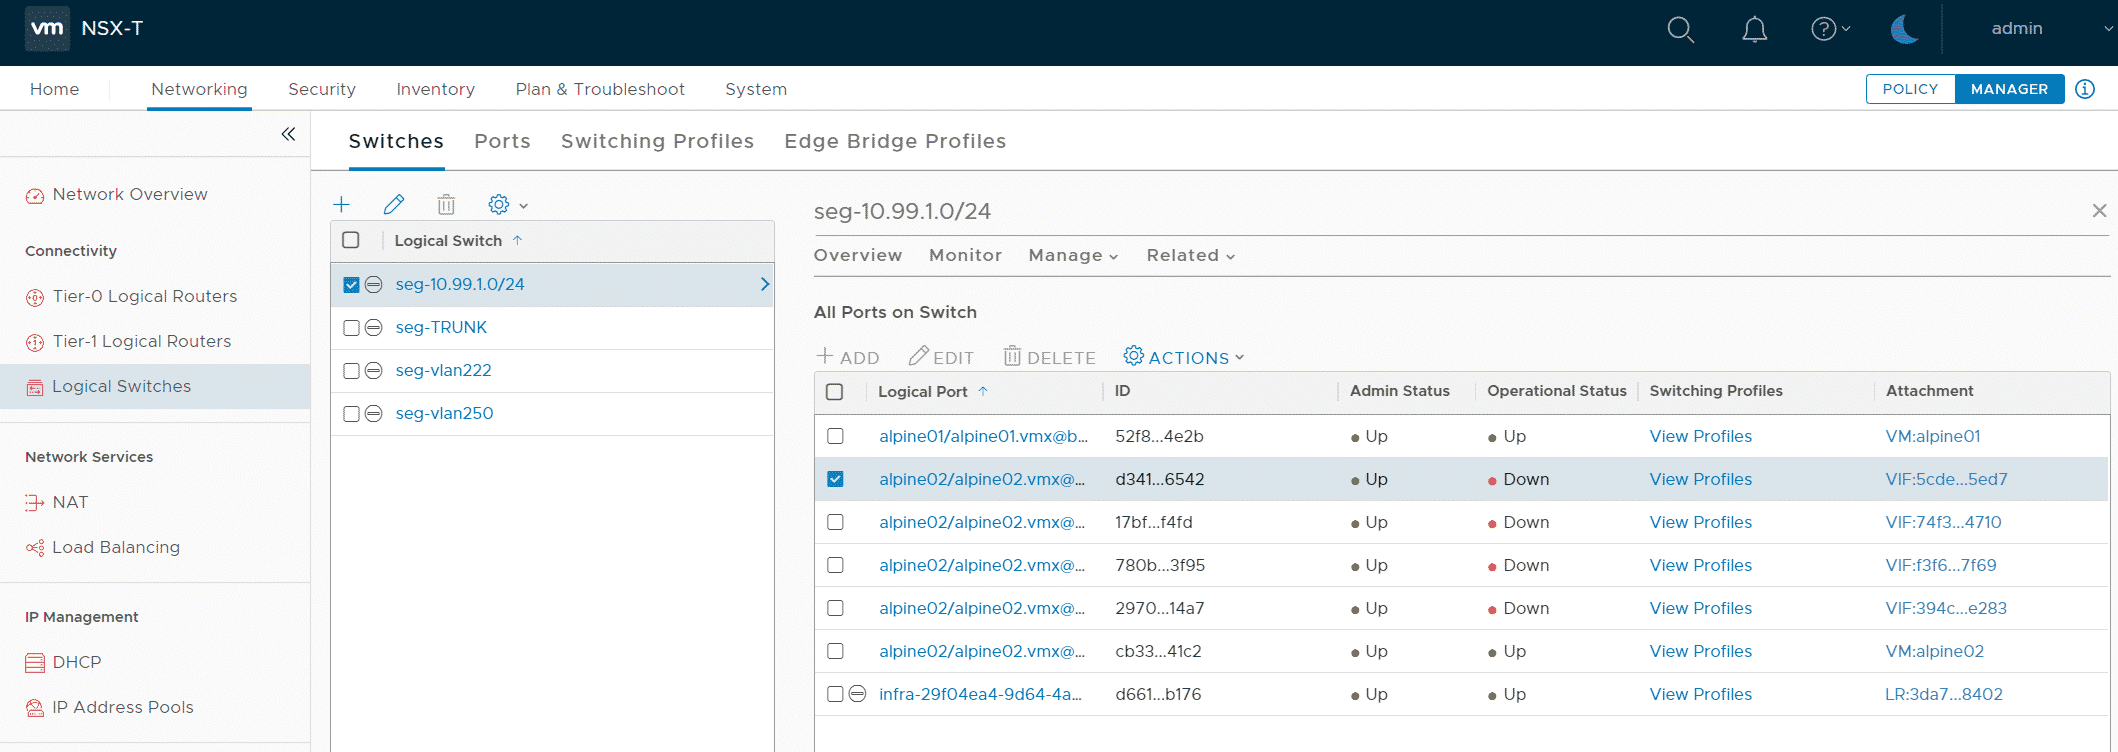This screenshot has height=752, width=2118.
Task: Click infra-29f04ea4 row status circle icon
Action: point(857,694)
